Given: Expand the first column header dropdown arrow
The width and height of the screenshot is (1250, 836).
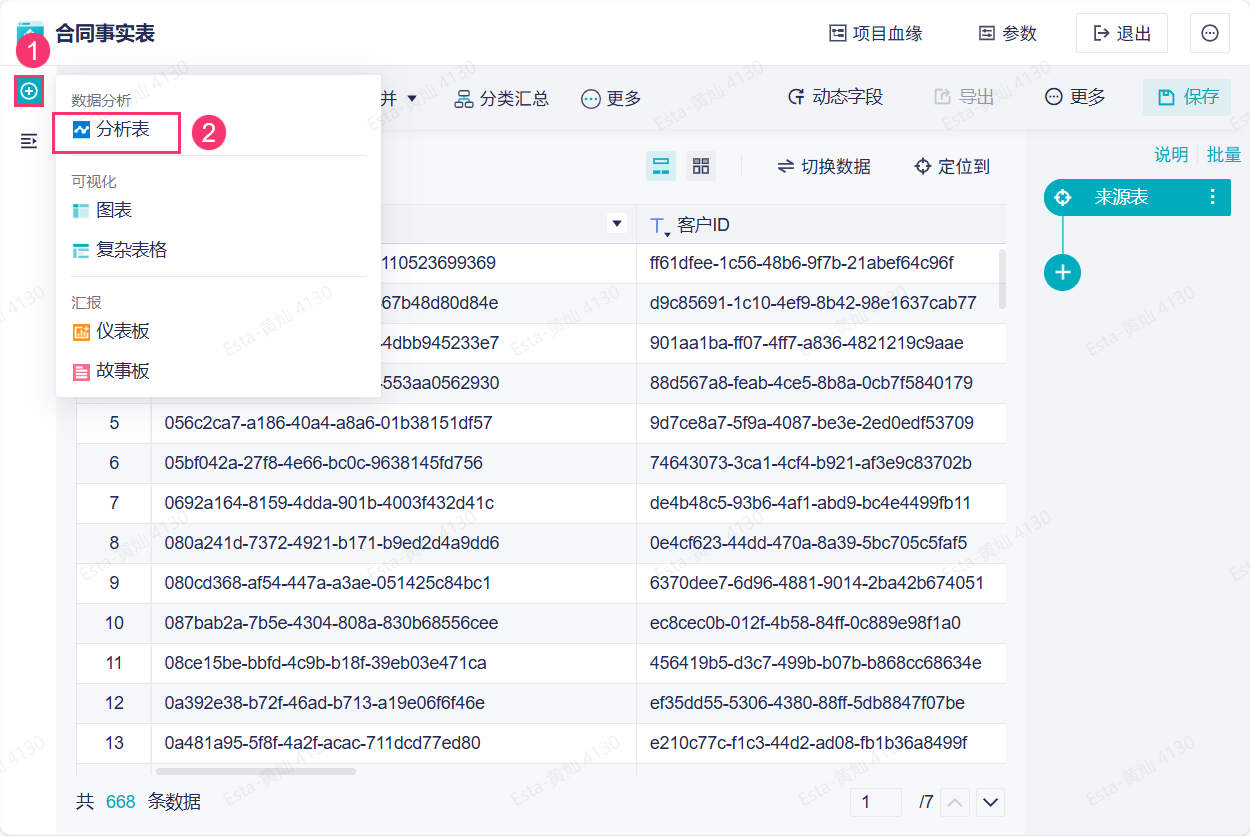Looking at the screenshot, I should pyautogui.click(x=617, y=224).
